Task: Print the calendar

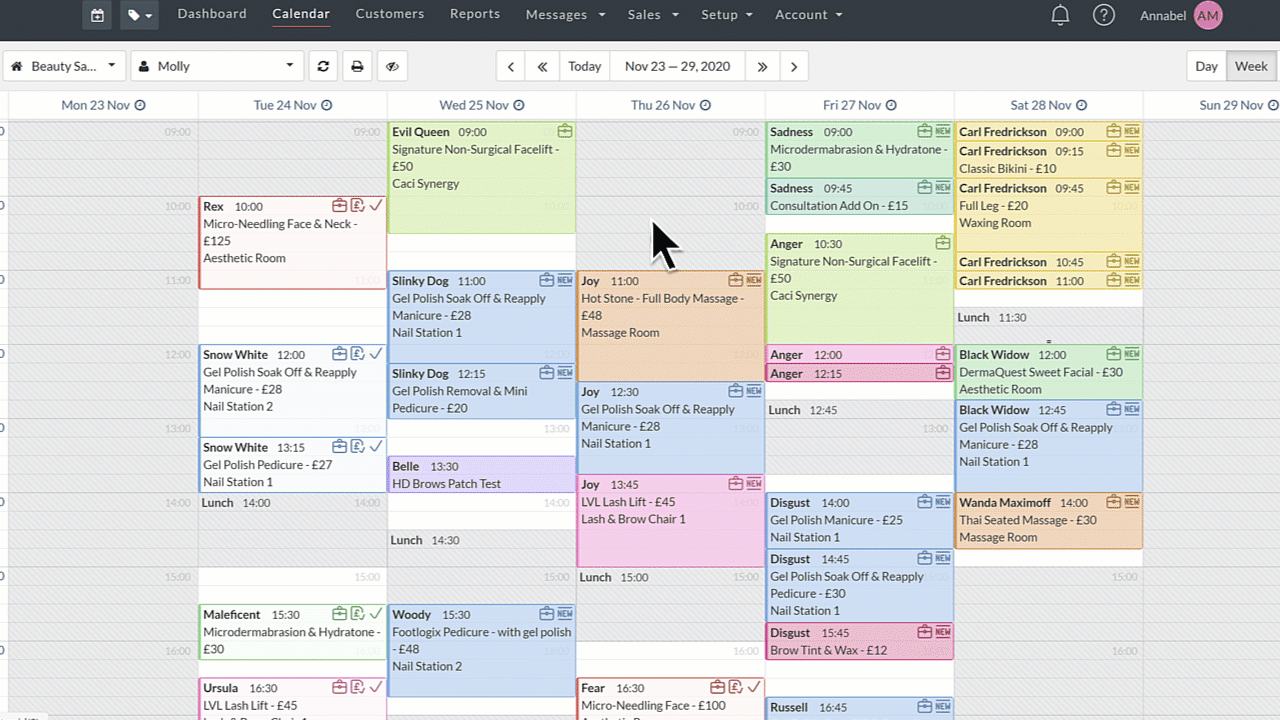Action: [x=357, y=66]
